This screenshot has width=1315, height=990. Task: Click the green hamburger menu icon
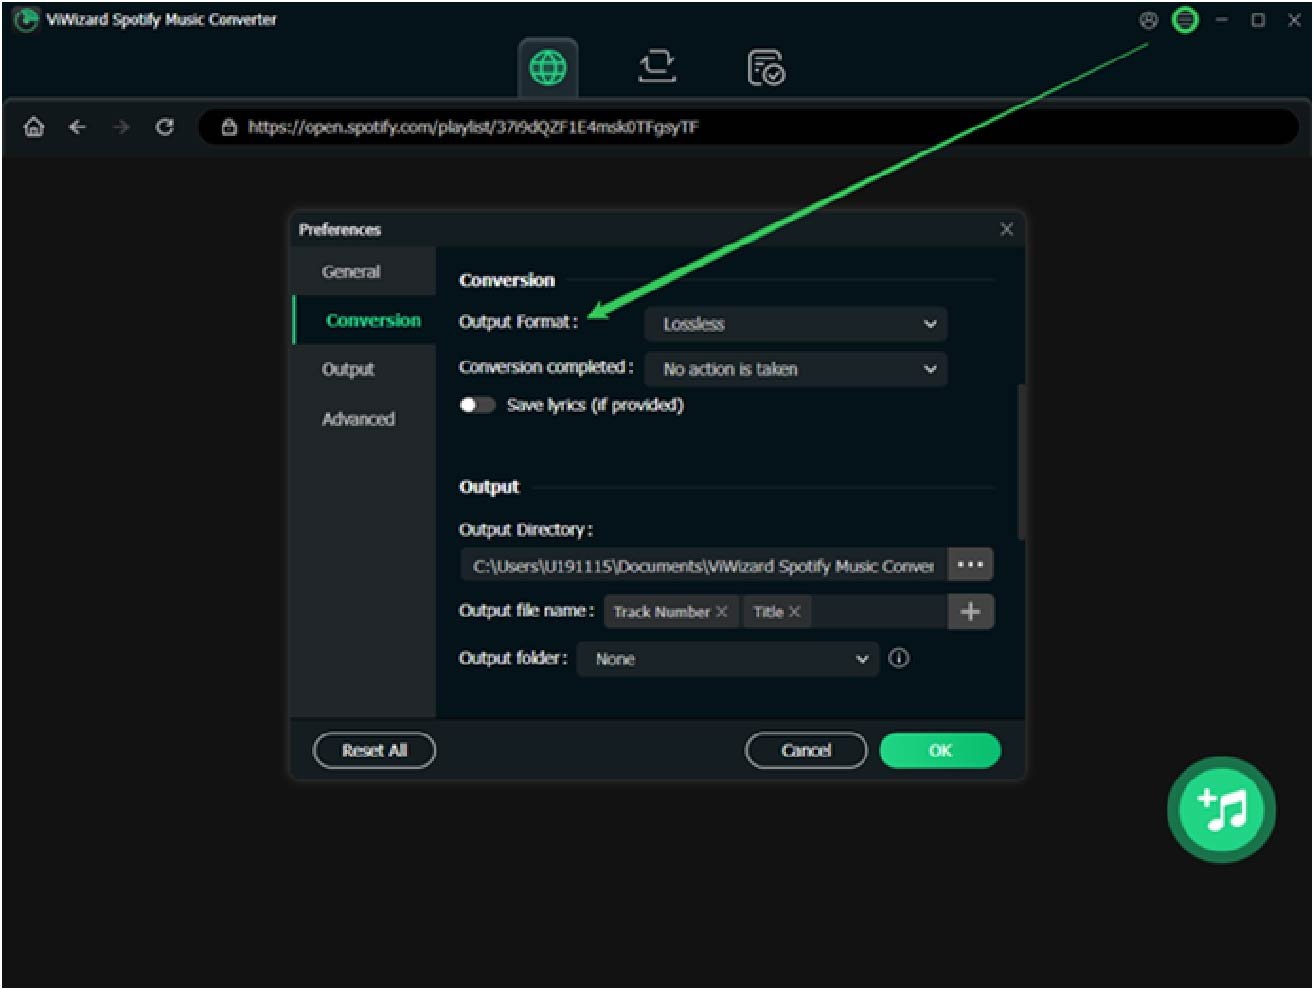pyautogui.click(x=1185, y=20)
